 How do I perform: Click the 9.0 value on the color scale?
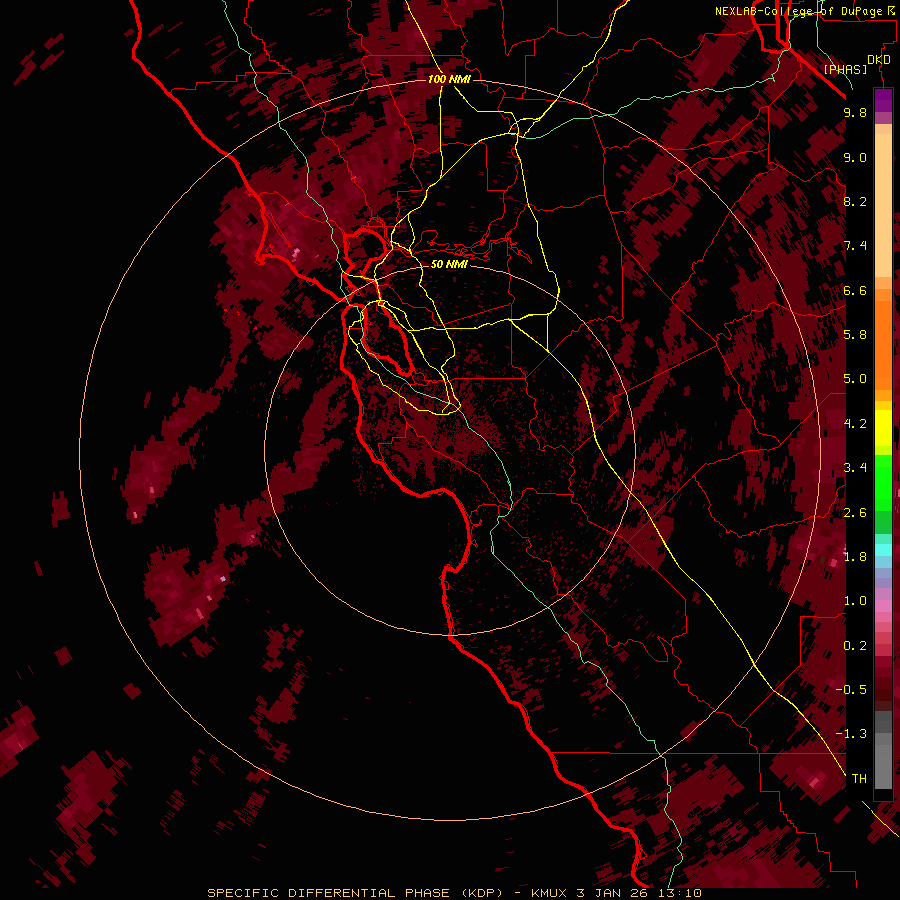[855, 157]
